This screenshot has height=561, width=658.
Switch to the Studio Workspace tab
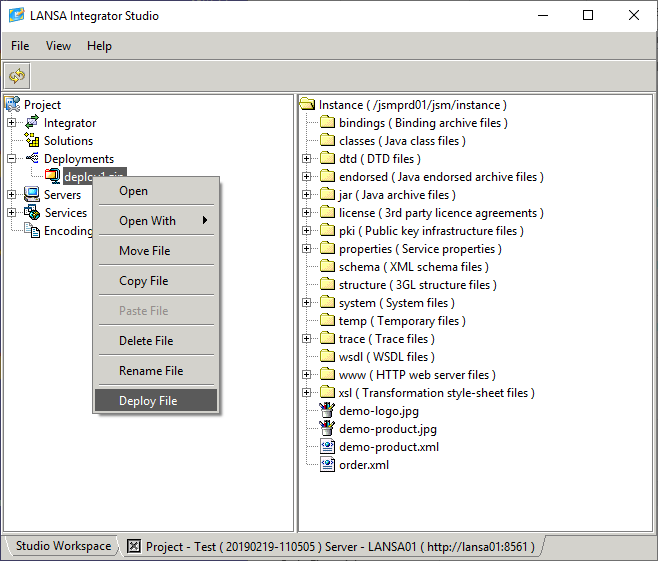point(63,546)
